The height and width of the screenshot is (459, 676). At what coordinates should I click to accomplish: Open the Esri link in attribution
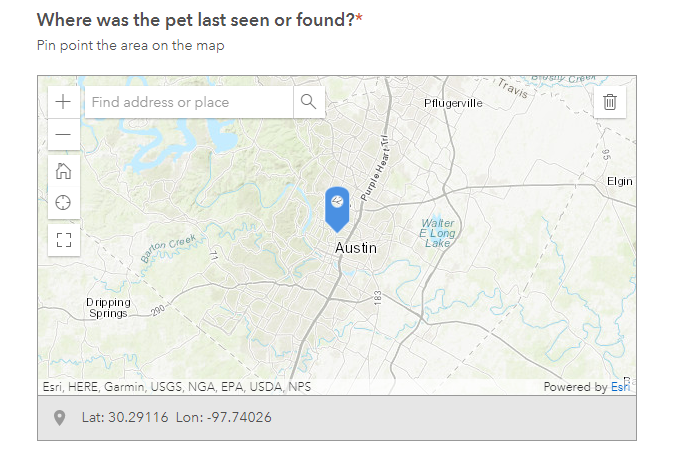[620, 387]
